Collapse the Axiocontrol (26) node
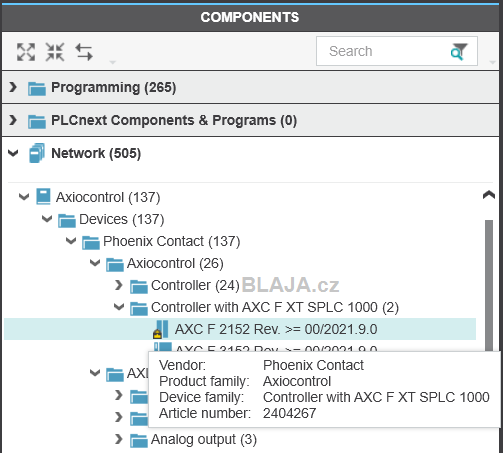This screenshot has width=503, height=453. 95,263
